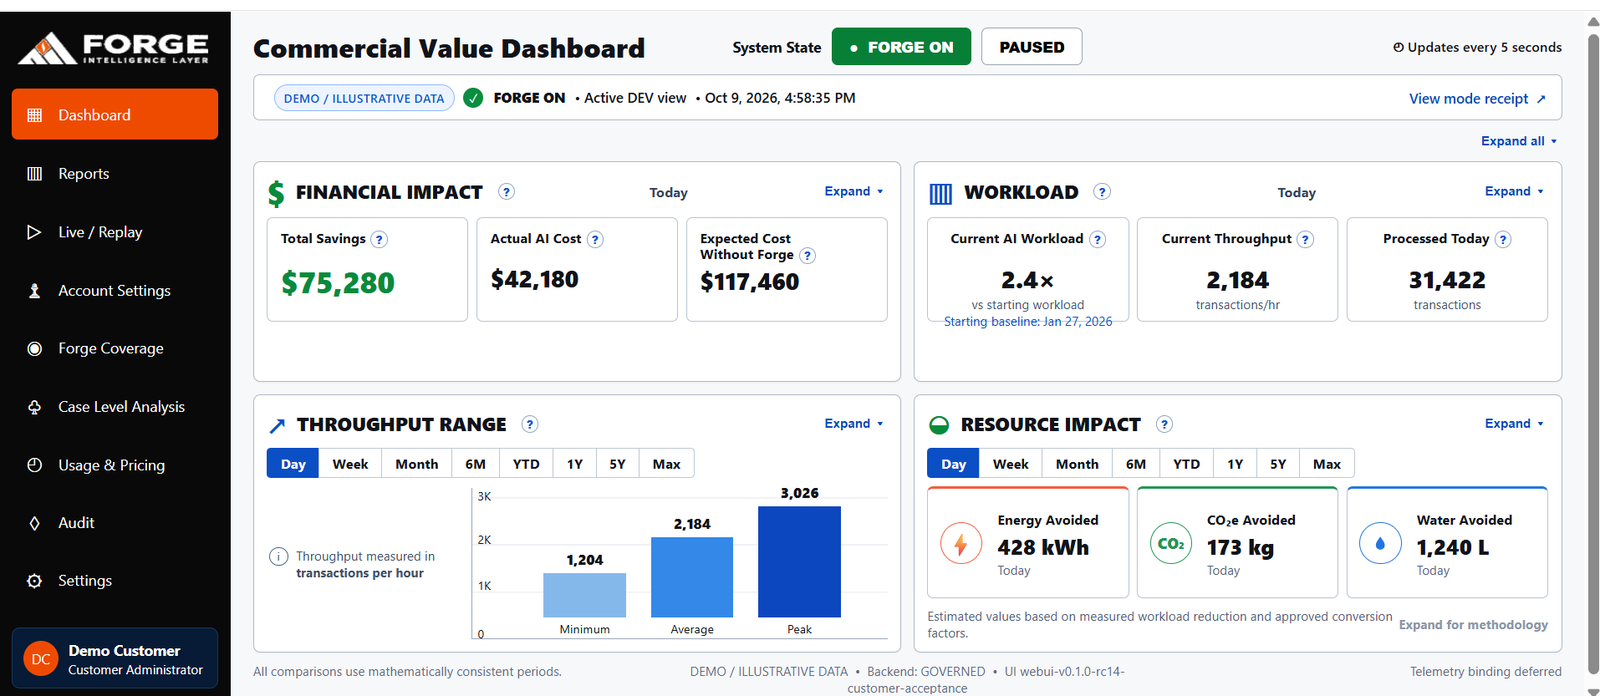Click Expand for methodology link

(x=1473, y=625)
